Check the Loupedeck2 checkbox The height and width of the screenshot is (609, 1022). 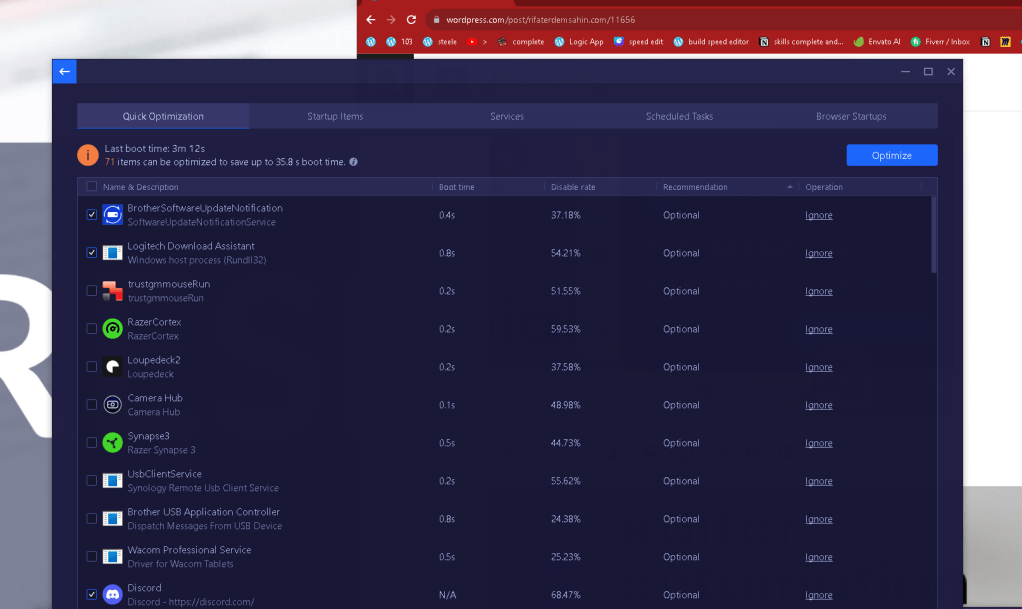coord(91,366)
